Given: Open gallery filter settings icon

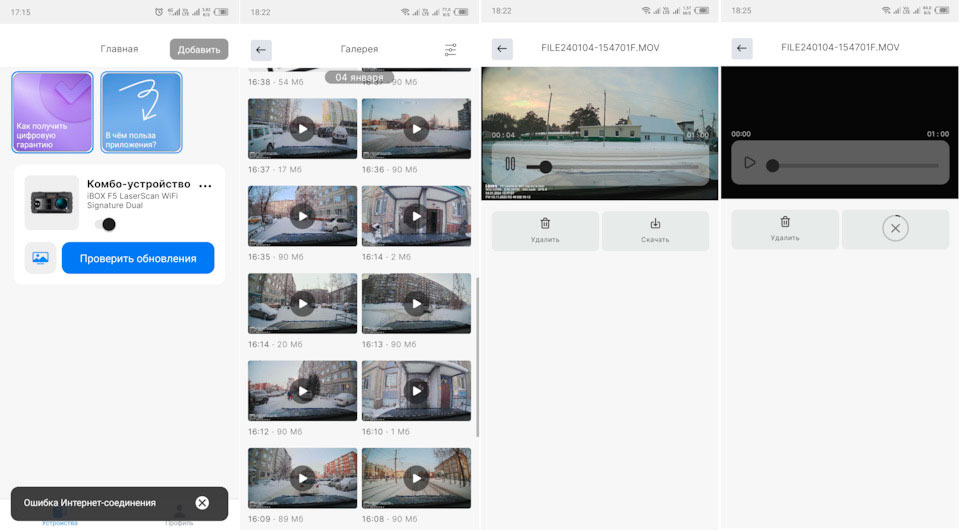Looking at the screenshot, I should point(450,49).
